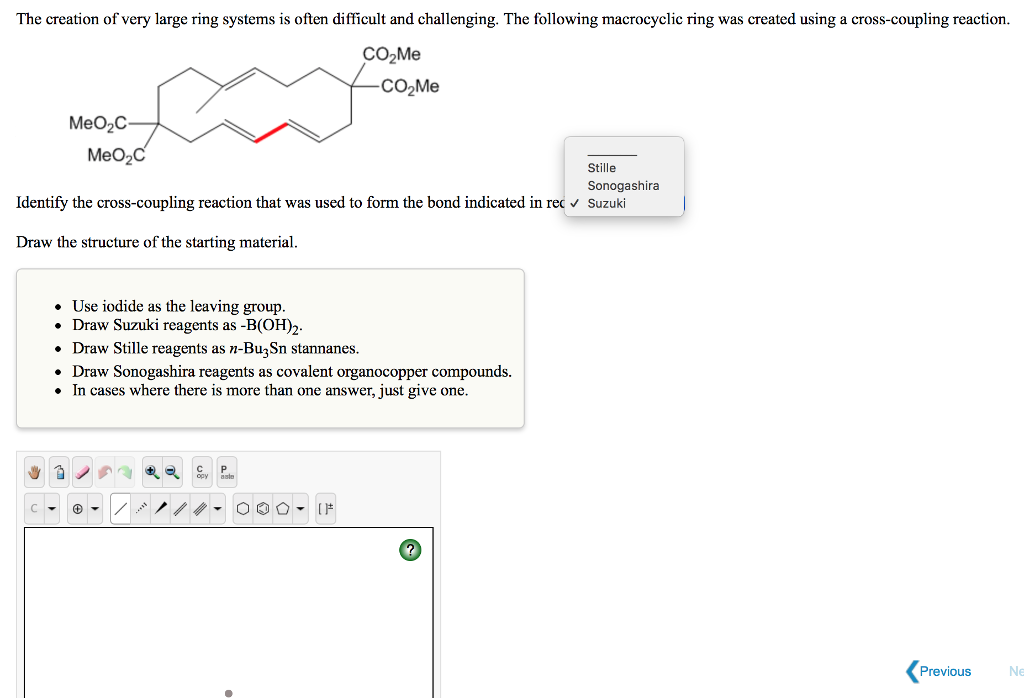Click the green question mark help icon
The image size is (1024, 698).
pyautogui.click(x=410, y=549)
